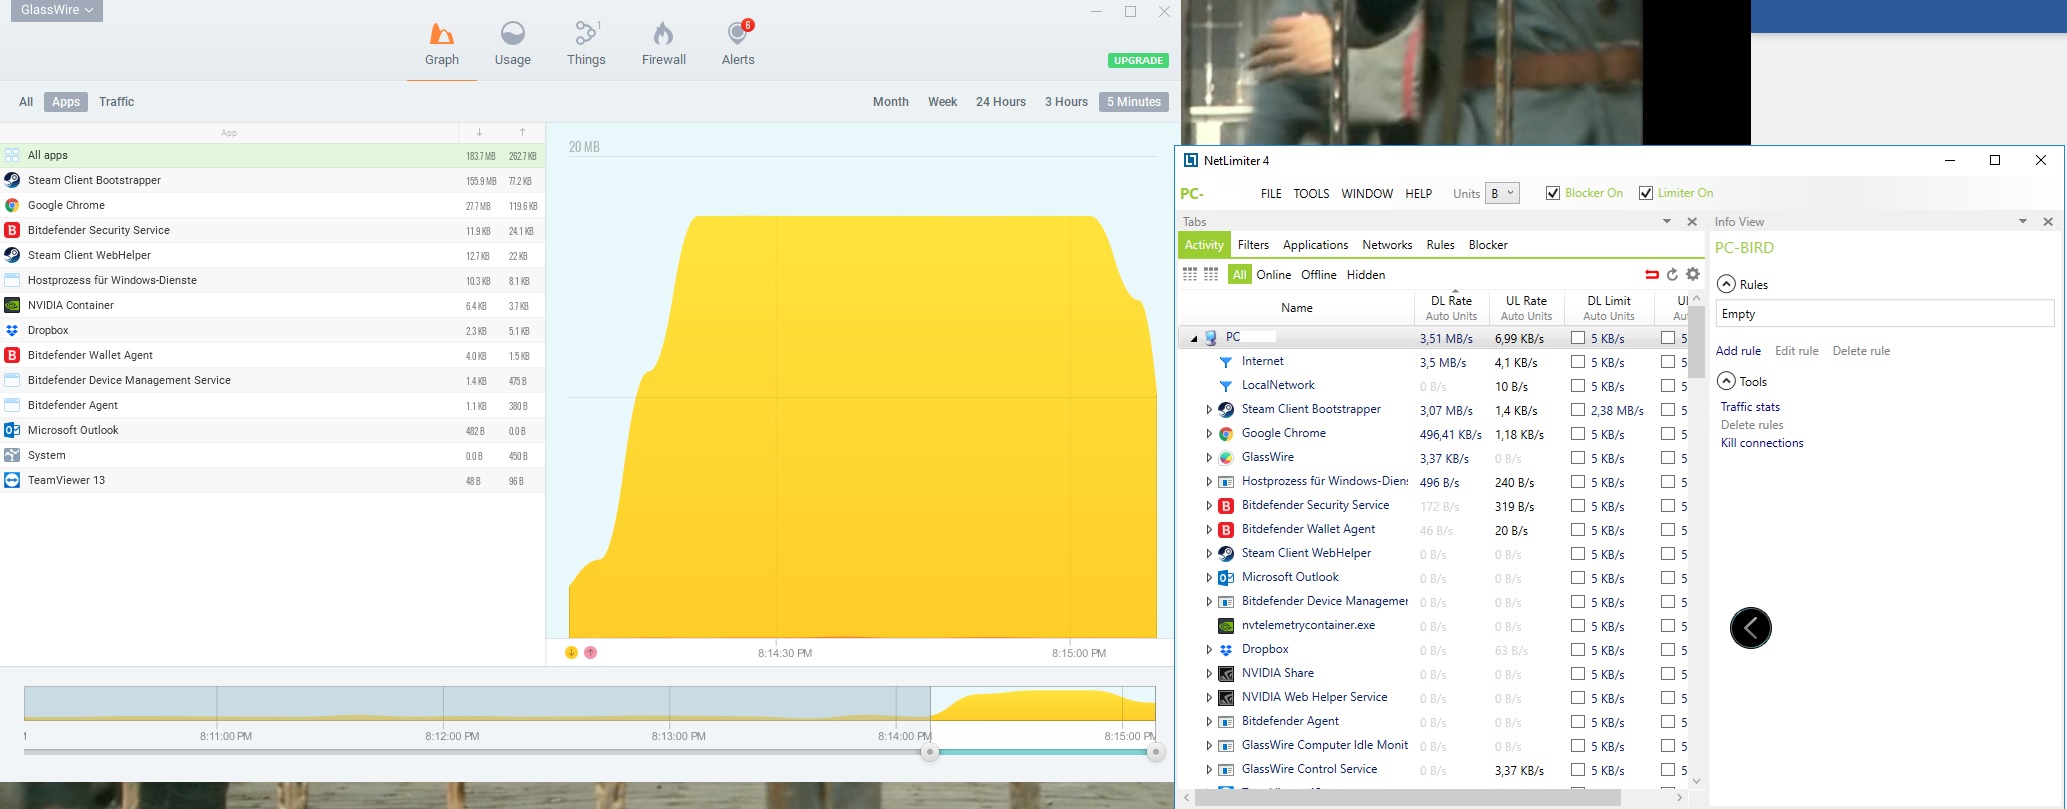Viewport: 2067px width, 809px height.
Task: Click the TeamViewer 13 icon in GlassWire list
Action: pos(12,480)
